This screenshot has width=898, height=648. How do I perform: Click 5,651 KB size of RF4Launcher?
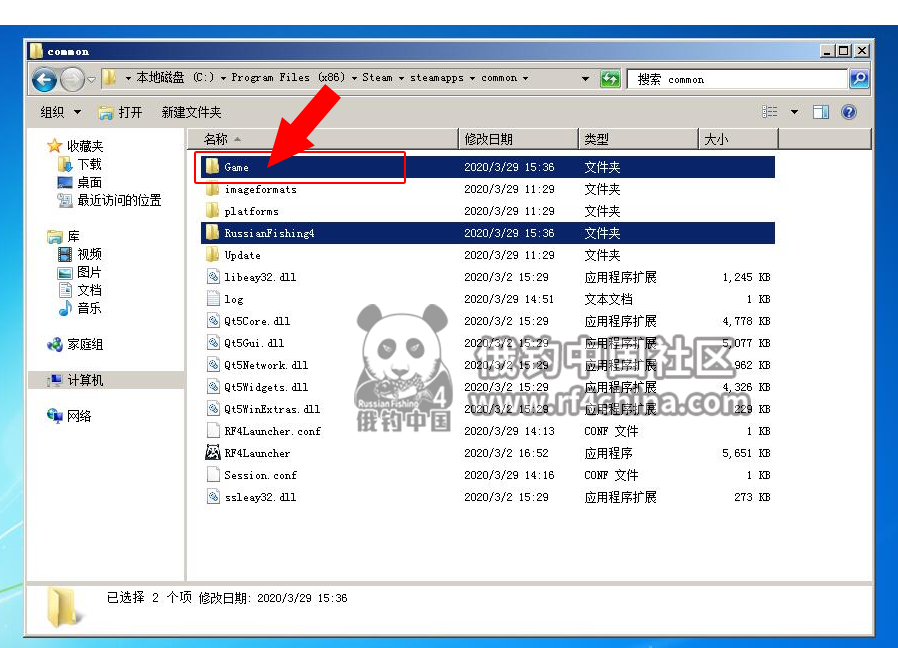(746, 453)
